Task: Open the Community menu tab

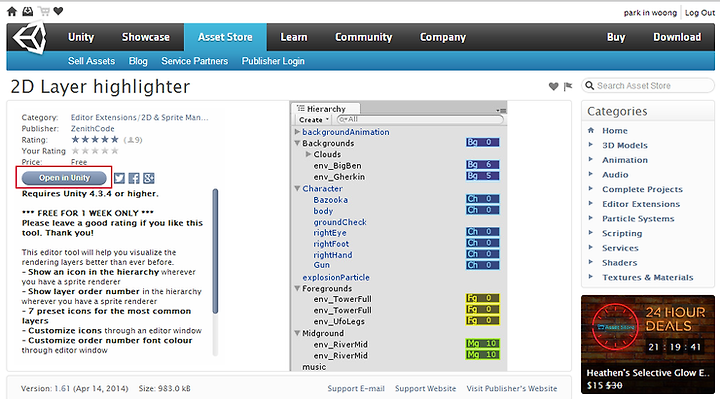Action: coord(364,37)
